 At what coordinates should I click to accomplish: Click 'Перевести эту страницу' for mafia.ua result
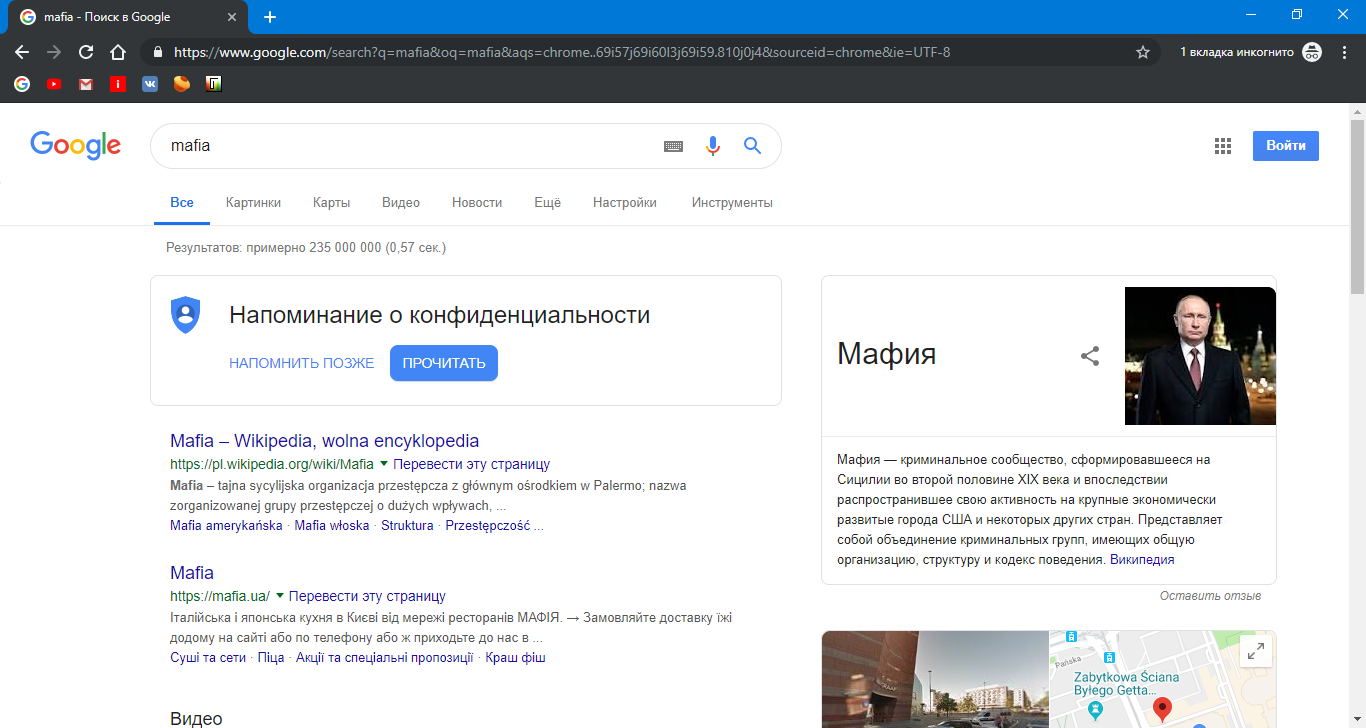[x=367, y=596]
